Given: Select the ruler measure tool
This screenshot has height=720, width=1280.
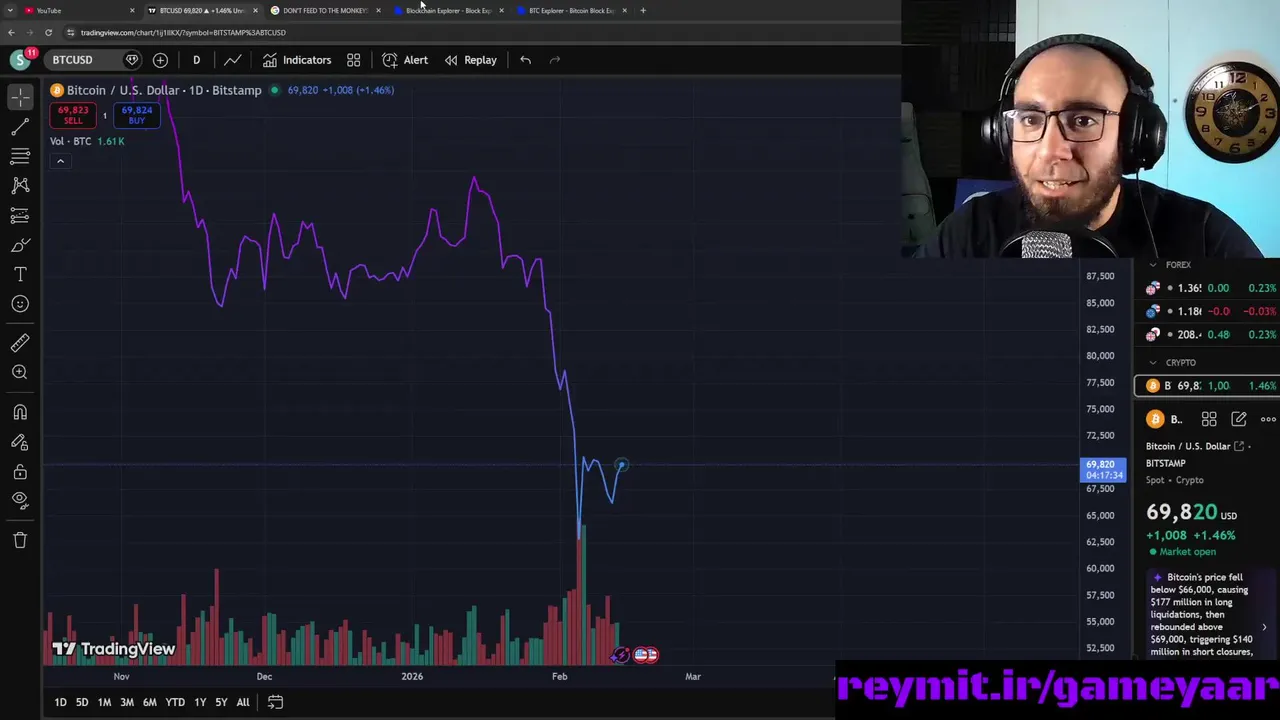Looking at the screenshot, I should (20, 343).
